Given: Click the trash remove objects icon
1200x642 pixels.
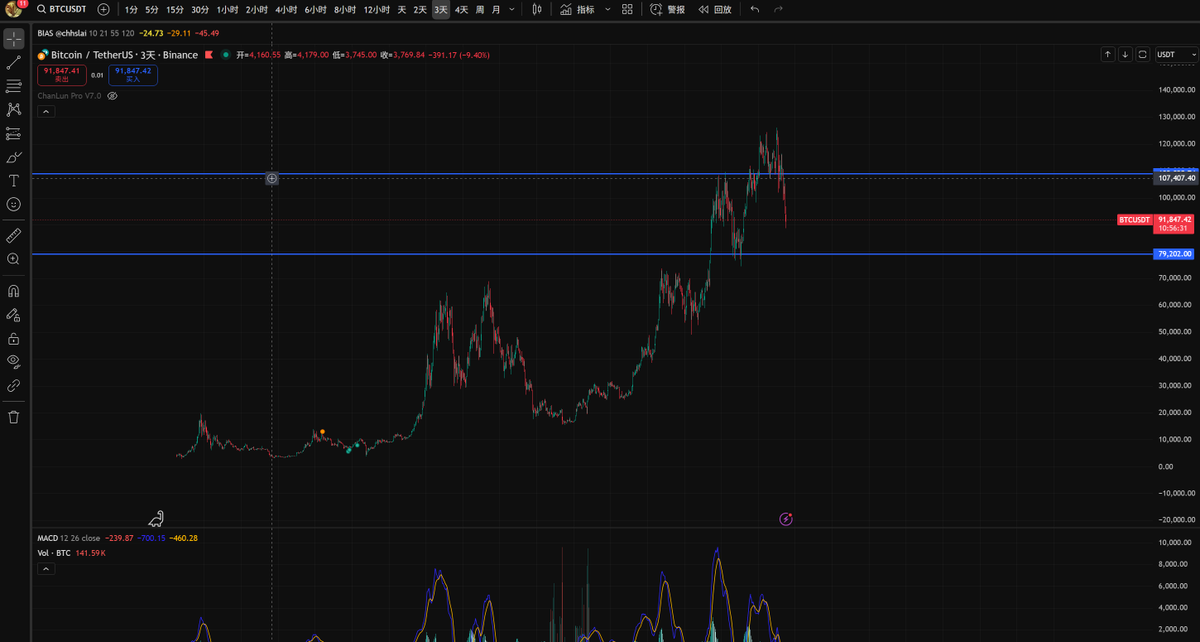Looking at the screenshot, I should [x=13, y=417].
